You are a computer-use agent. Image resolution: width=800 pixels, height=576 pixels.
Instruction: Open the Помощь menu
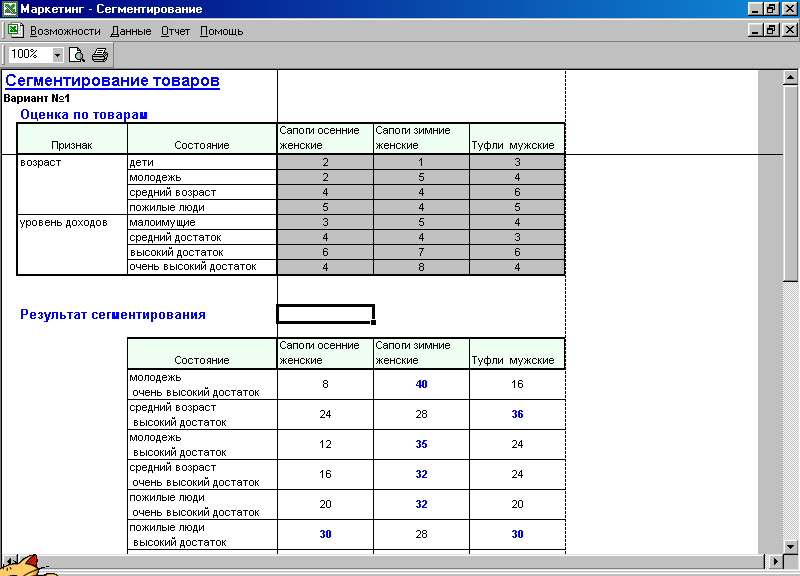221,31
